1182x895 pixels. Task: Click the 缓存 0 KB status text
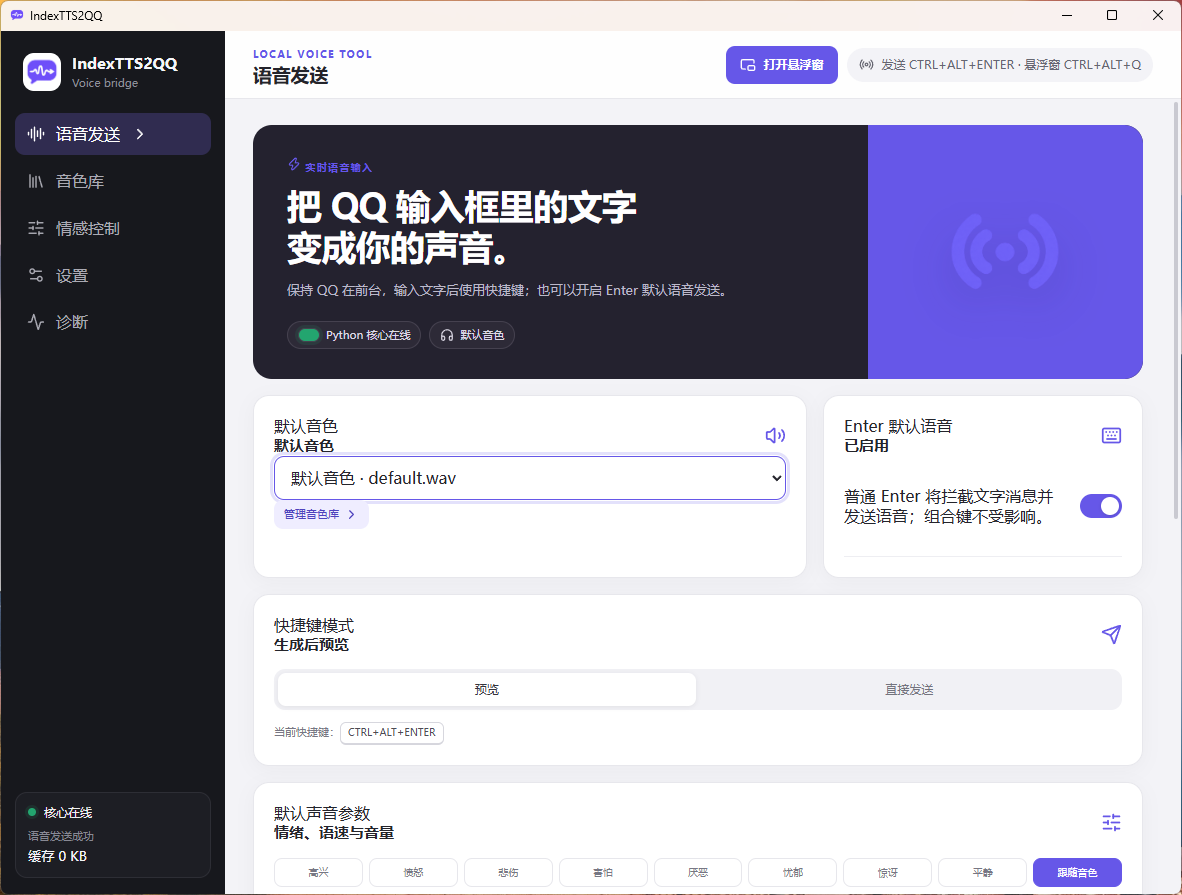[57, 856]
